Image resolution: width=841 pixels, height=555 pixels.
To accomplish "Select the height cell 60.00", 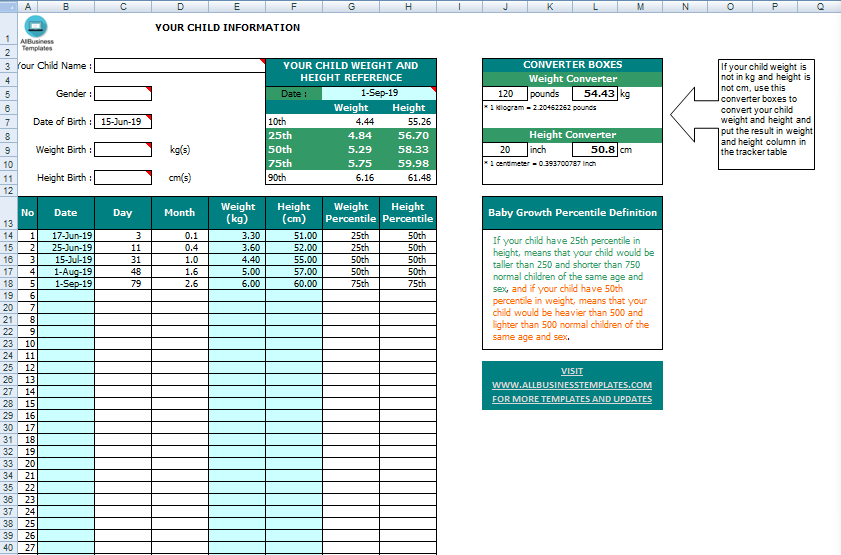I will click(x=294, y=284).
